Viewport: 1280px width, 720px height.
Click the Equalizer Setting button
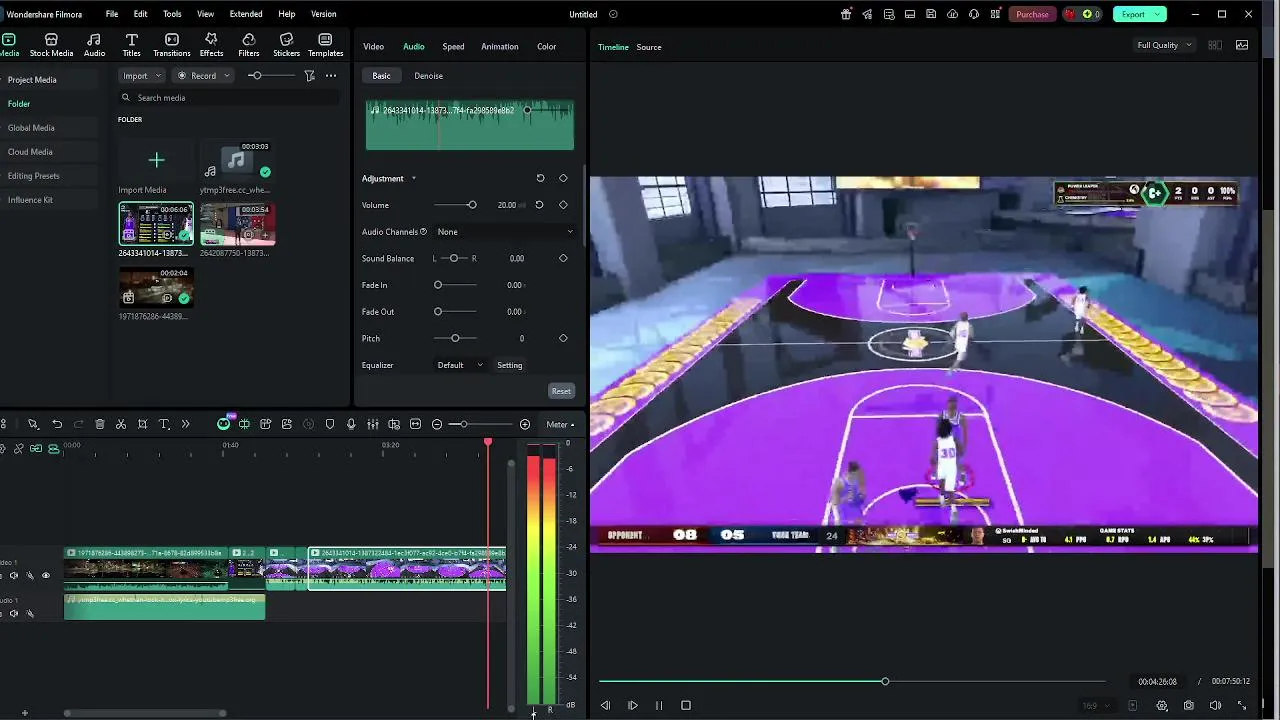pos(510,365)
